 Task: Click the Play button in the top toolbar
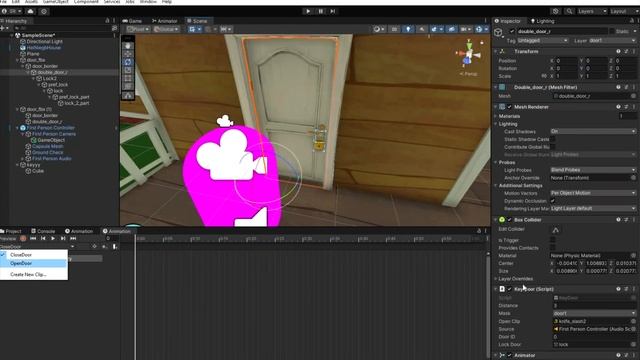[308, 11]
